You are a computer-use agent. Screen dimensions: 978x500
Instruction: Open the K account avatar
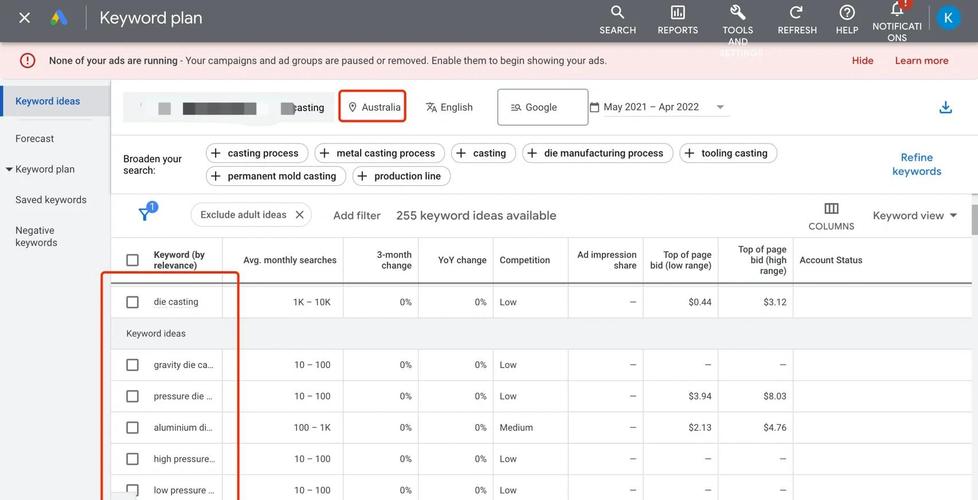pyautogui.click(x=948, y=18)
